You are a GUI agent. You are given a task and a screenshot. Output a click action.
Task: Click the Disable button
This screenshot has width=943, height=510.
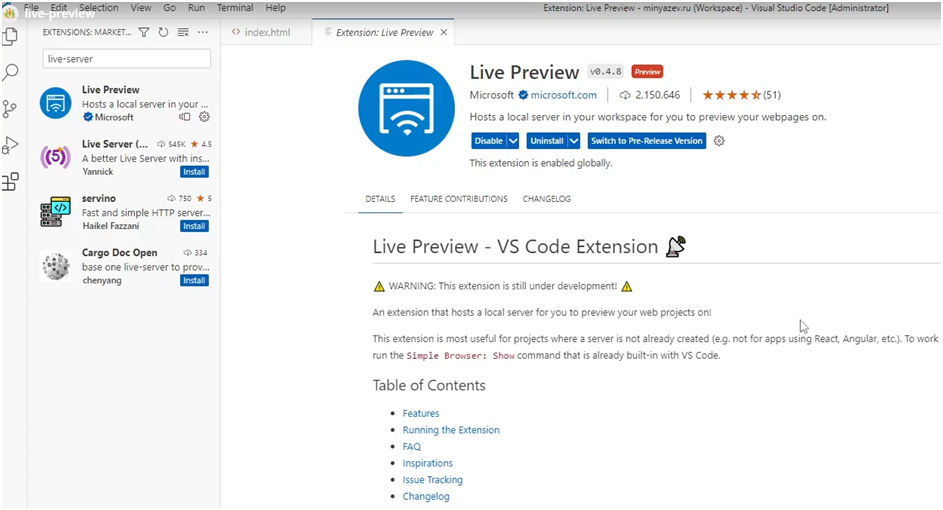488,141
